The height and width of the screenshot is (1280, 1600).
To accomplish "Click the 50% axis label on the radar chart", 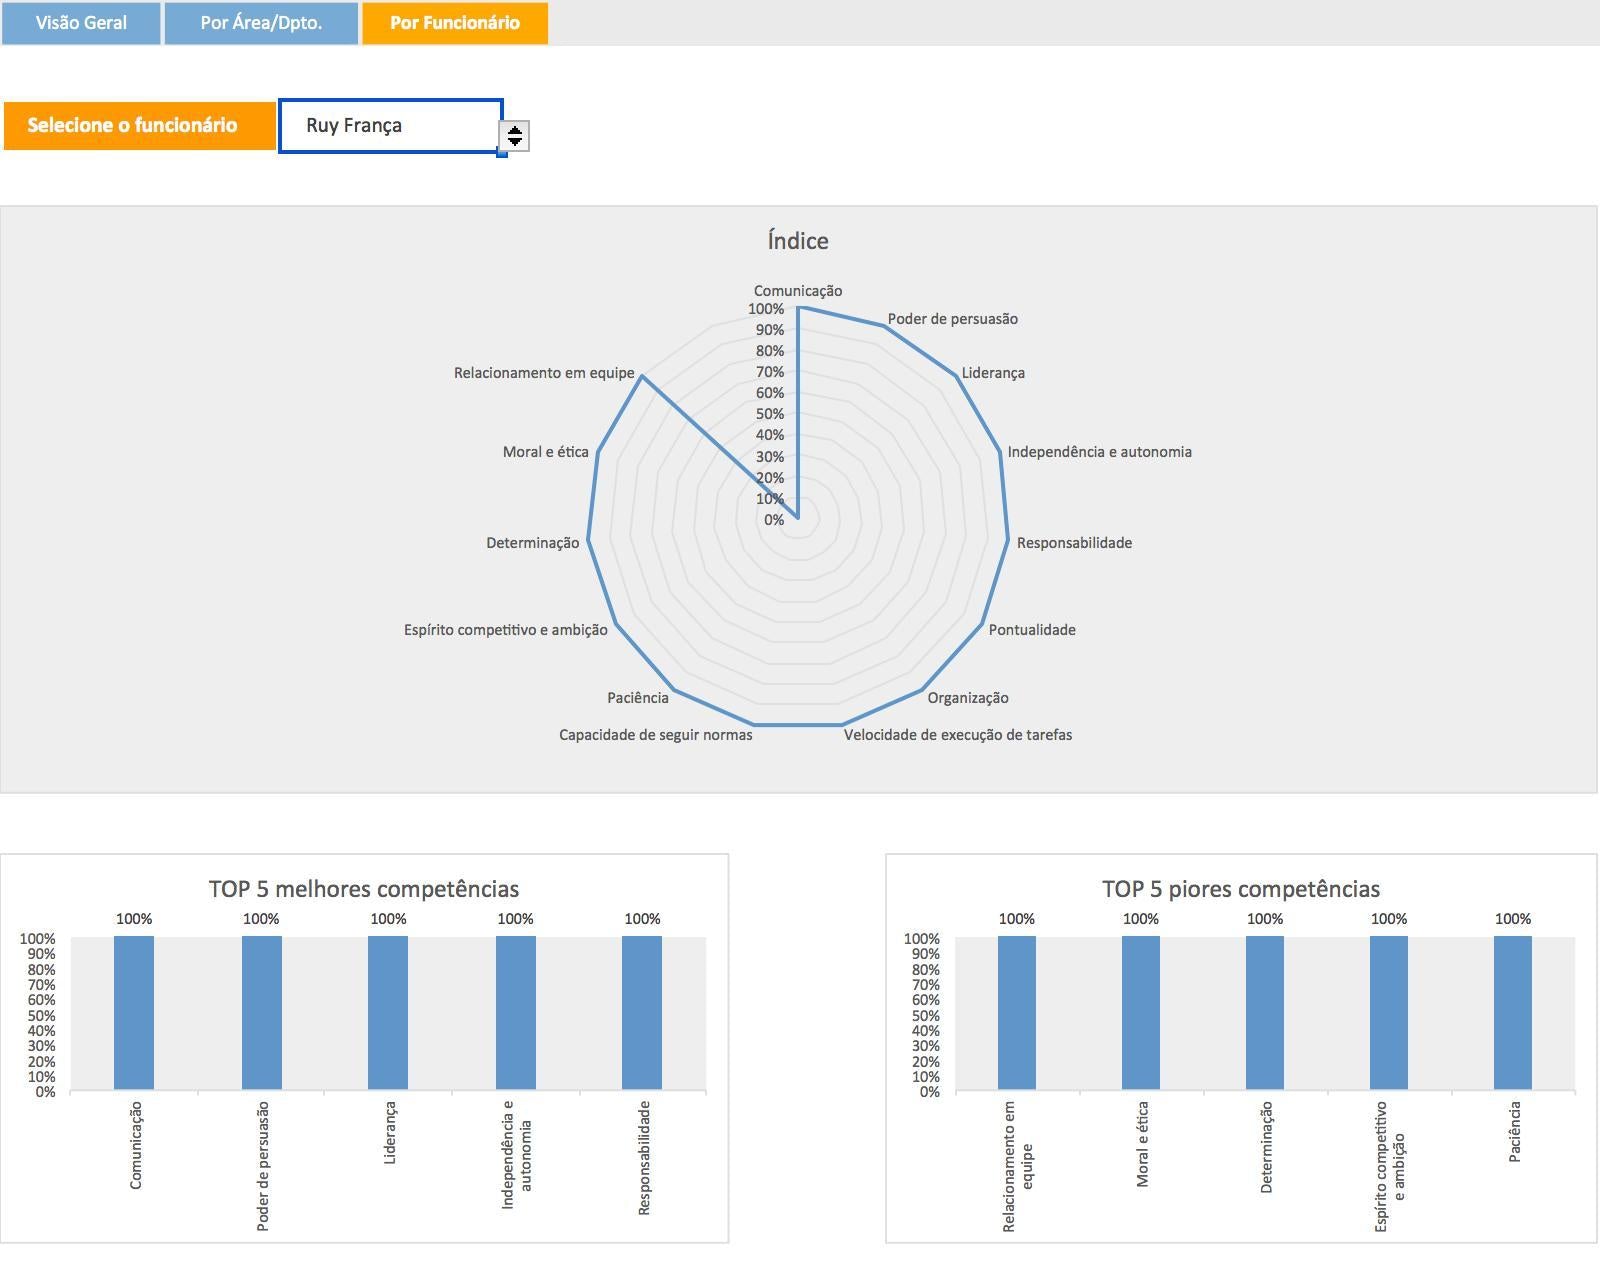I will (770, 414).
